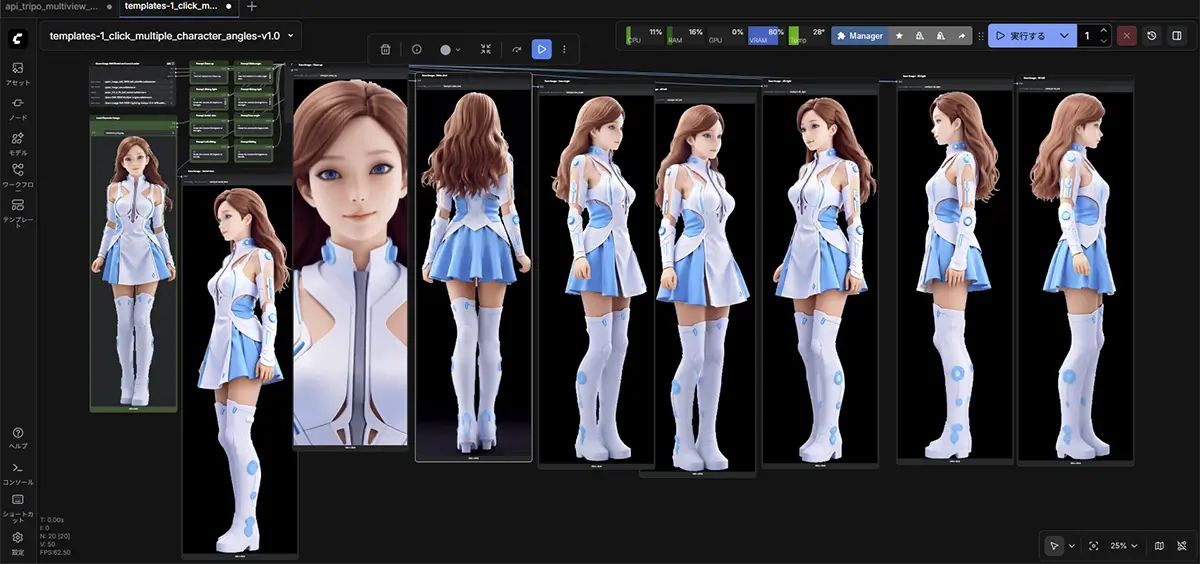Click the second triangle icon beside share arrow
This screenshot has height=564, width=1200.
pos(940,36)
